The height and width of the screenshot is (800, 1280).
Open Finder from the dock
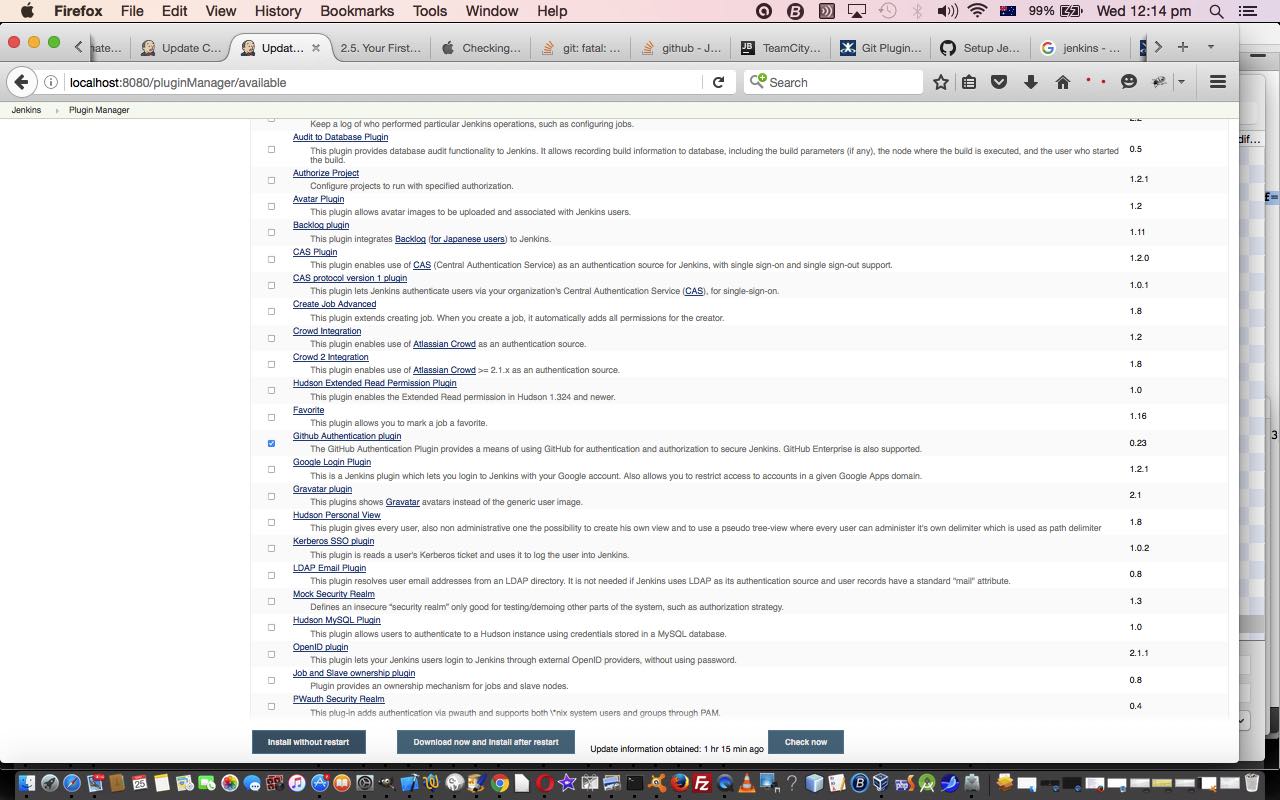coord(26,783)
